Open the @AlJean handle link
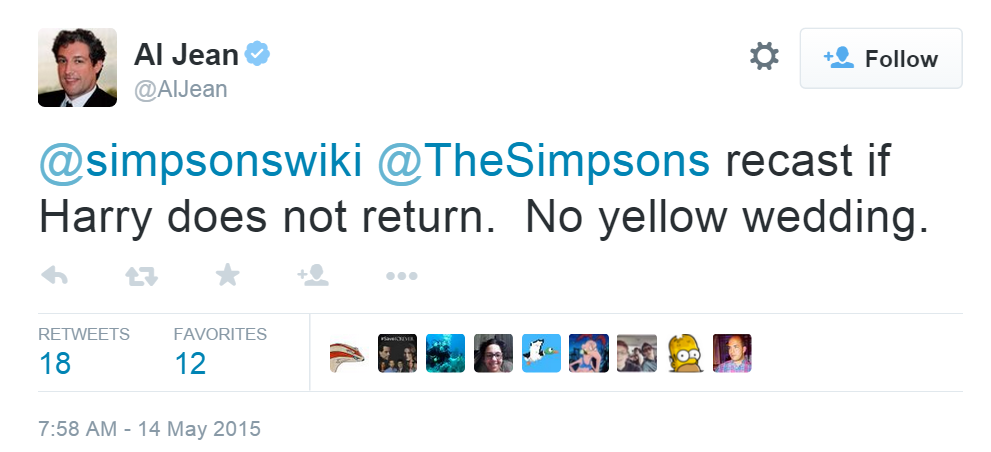991x452 pixels. pos(180,89)
